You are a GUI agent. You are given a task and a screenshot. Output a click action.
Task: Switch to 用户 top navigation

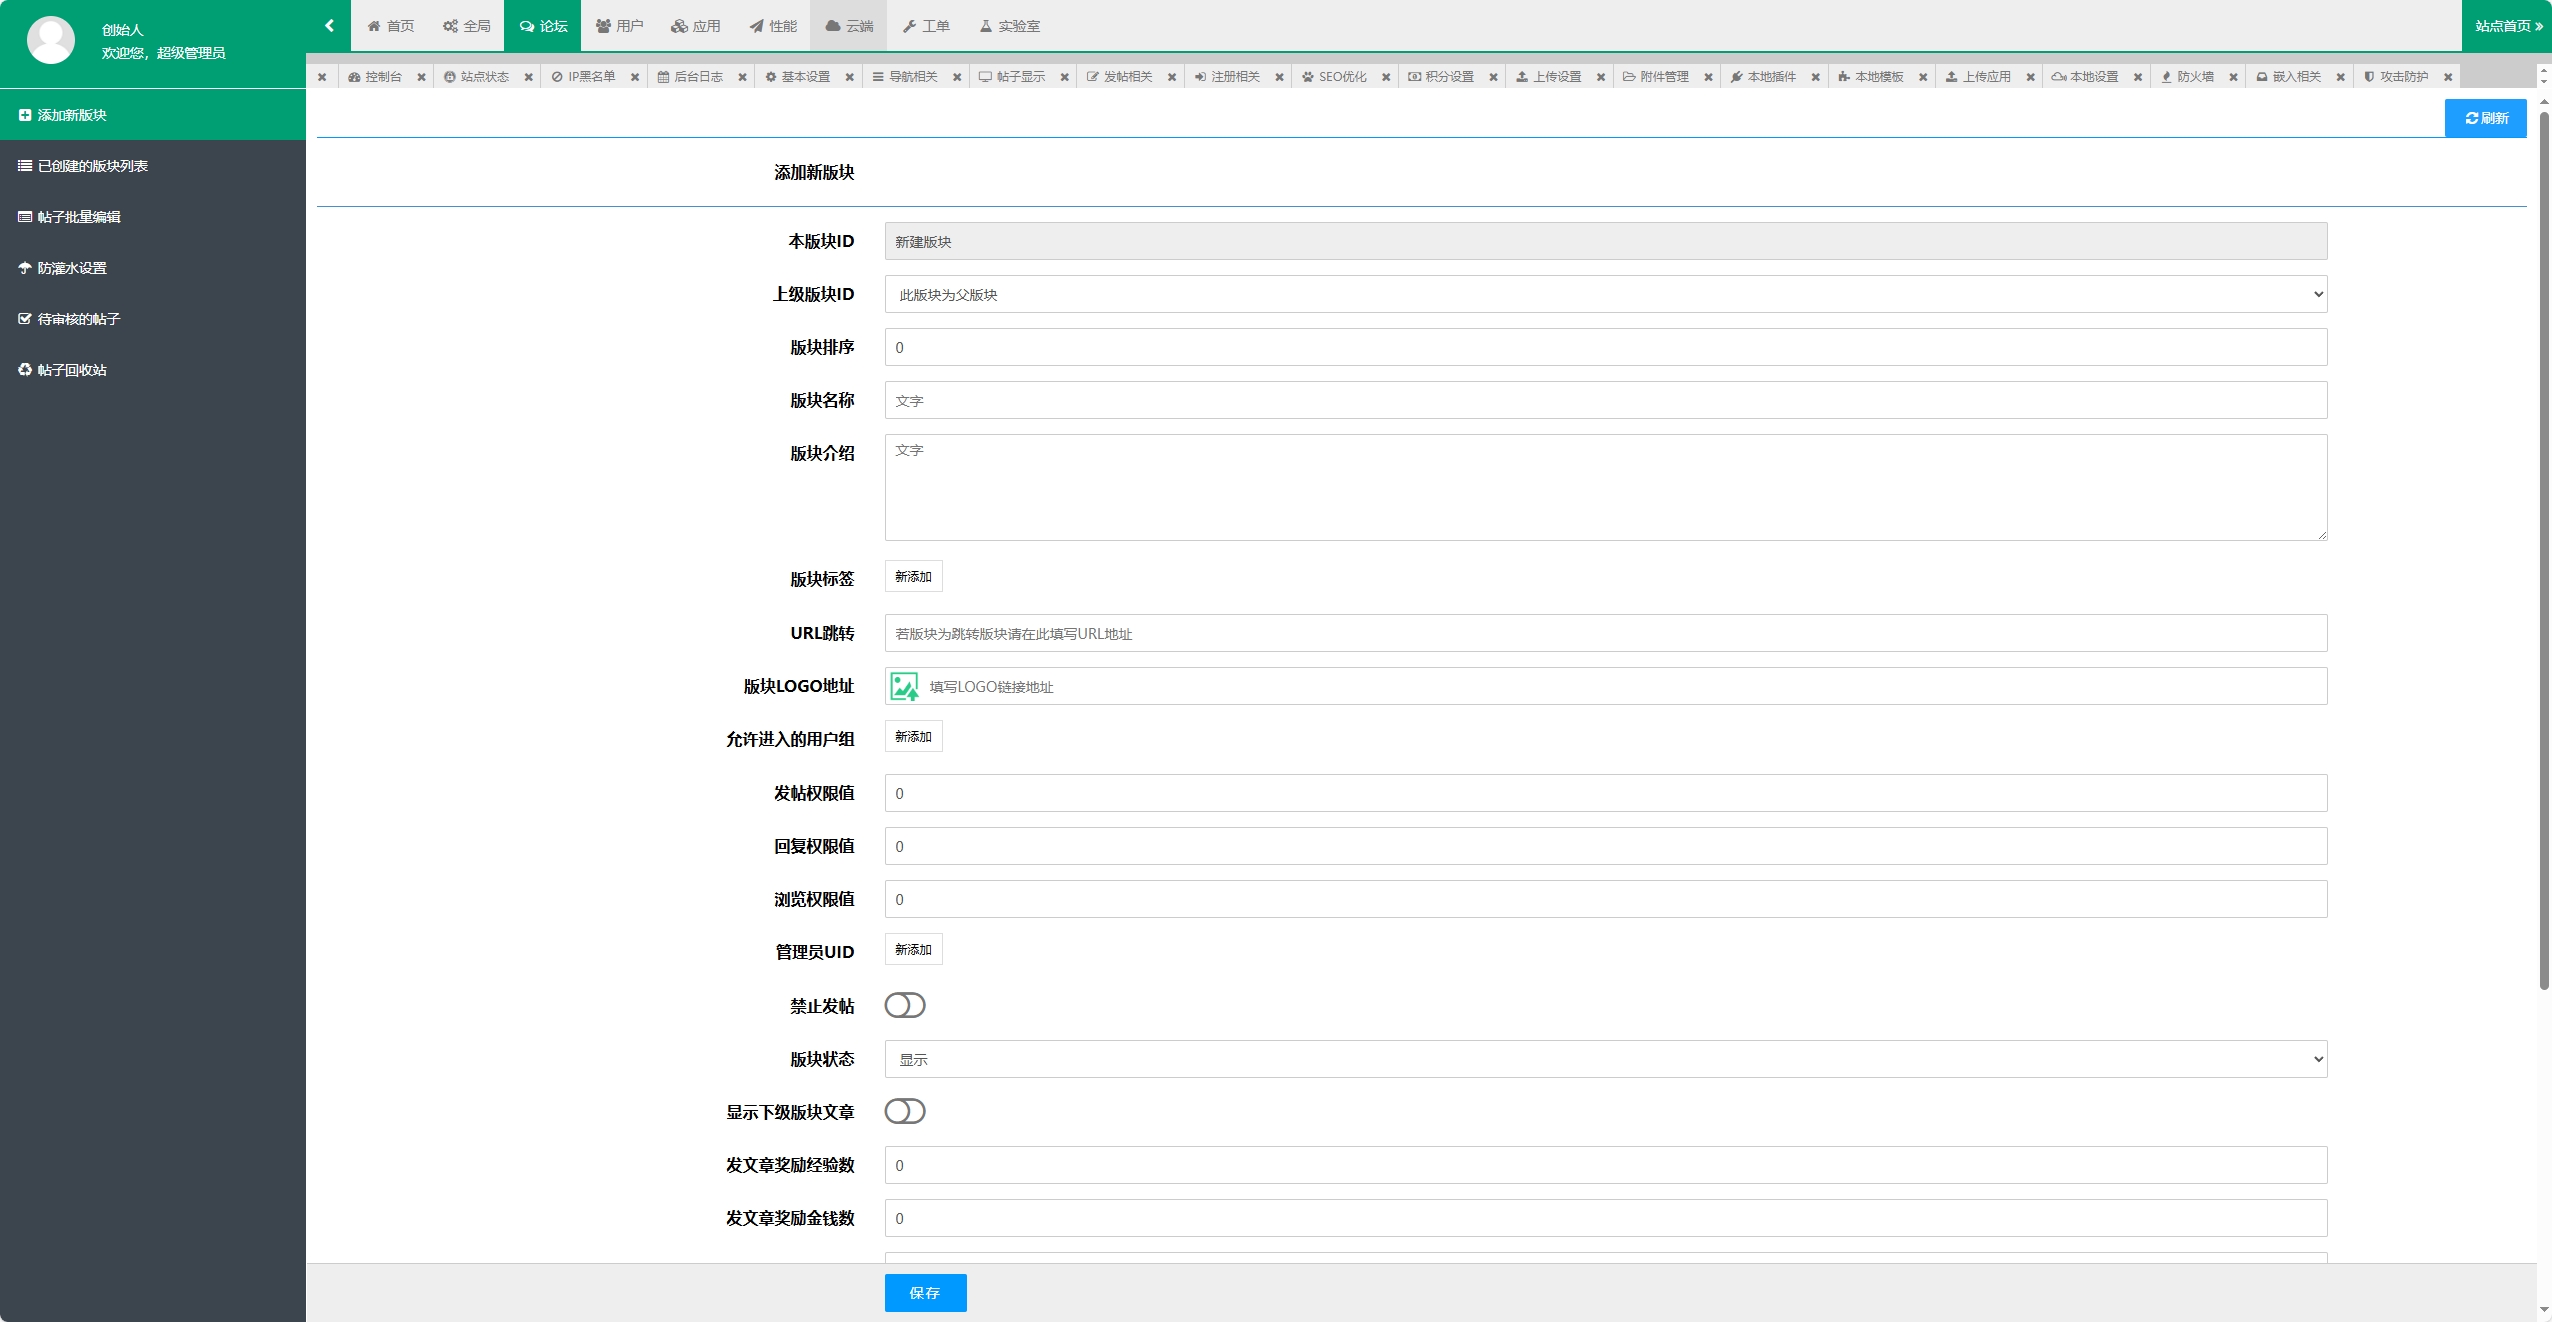point(620,26)
